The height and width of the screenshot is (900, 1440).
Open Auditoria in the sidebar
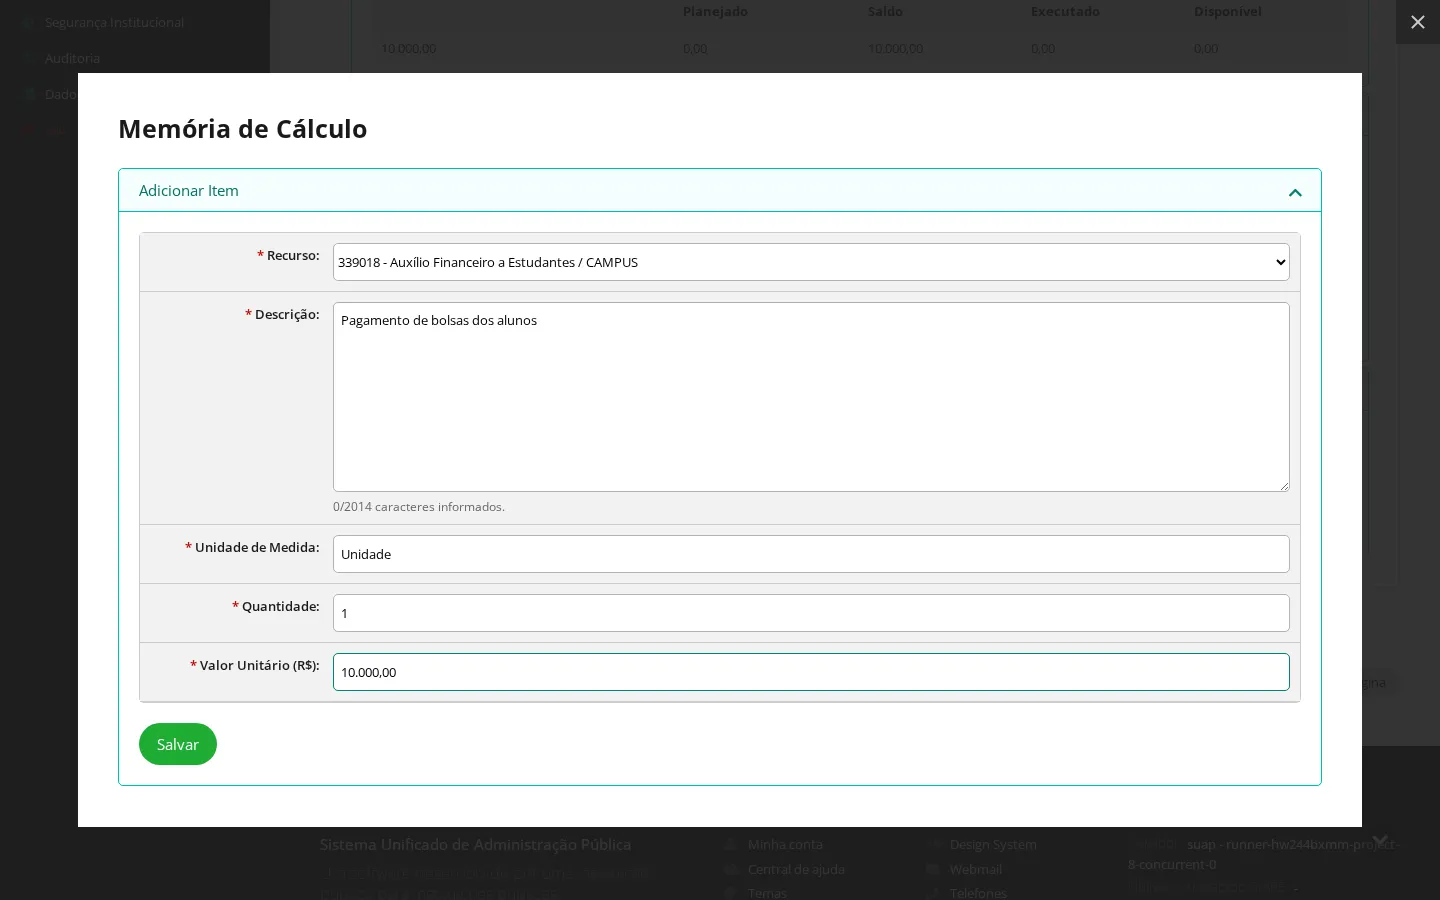point(72,58)
